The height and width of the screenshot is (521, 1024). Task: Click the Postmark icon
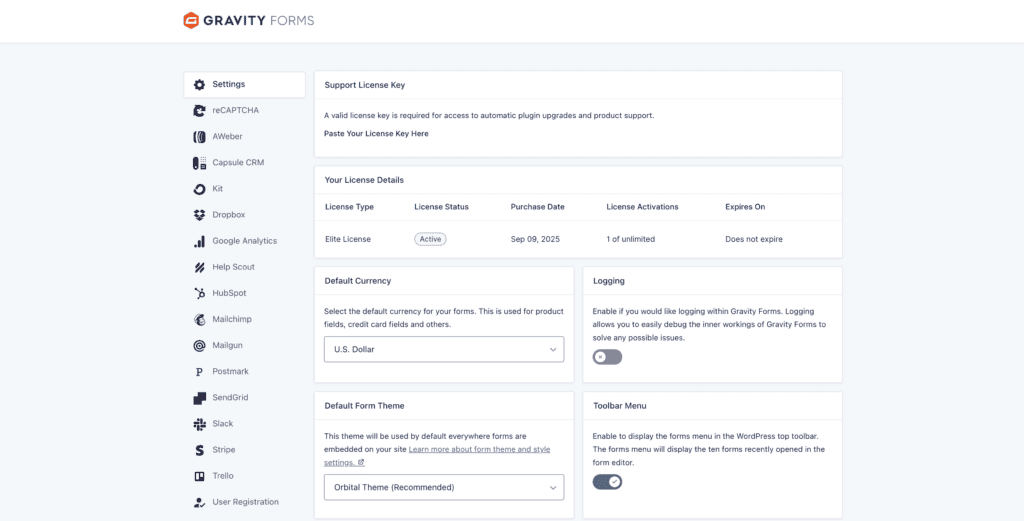point(199,372)
